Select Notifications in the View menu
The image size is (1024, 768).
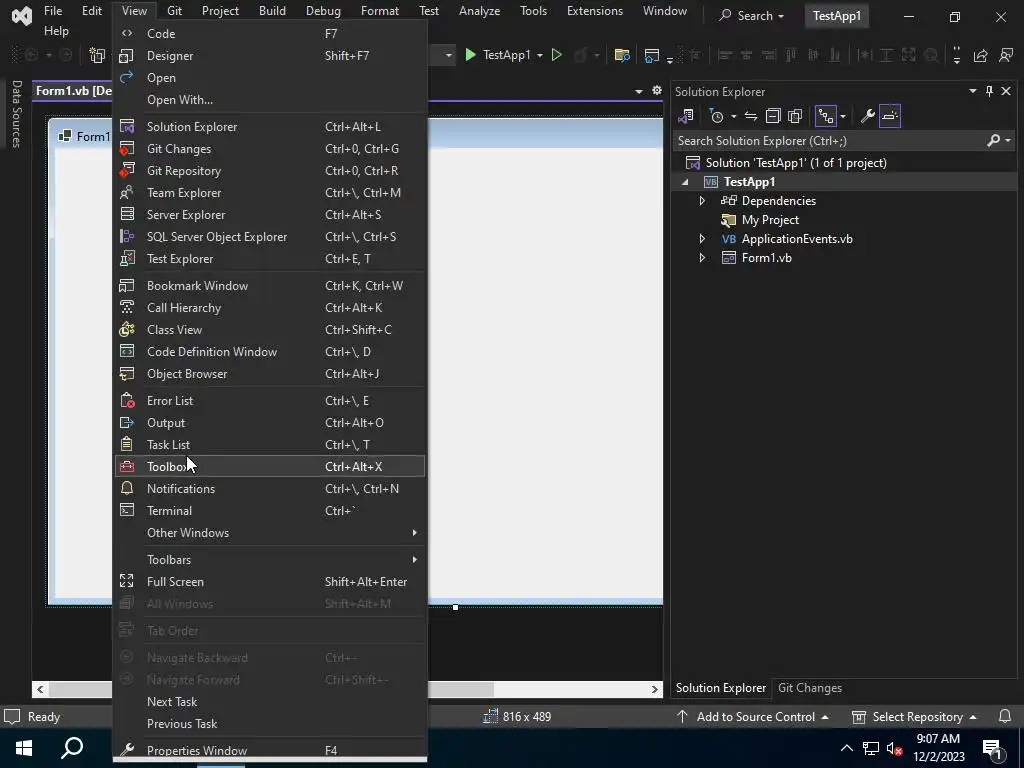coord(270,488)
